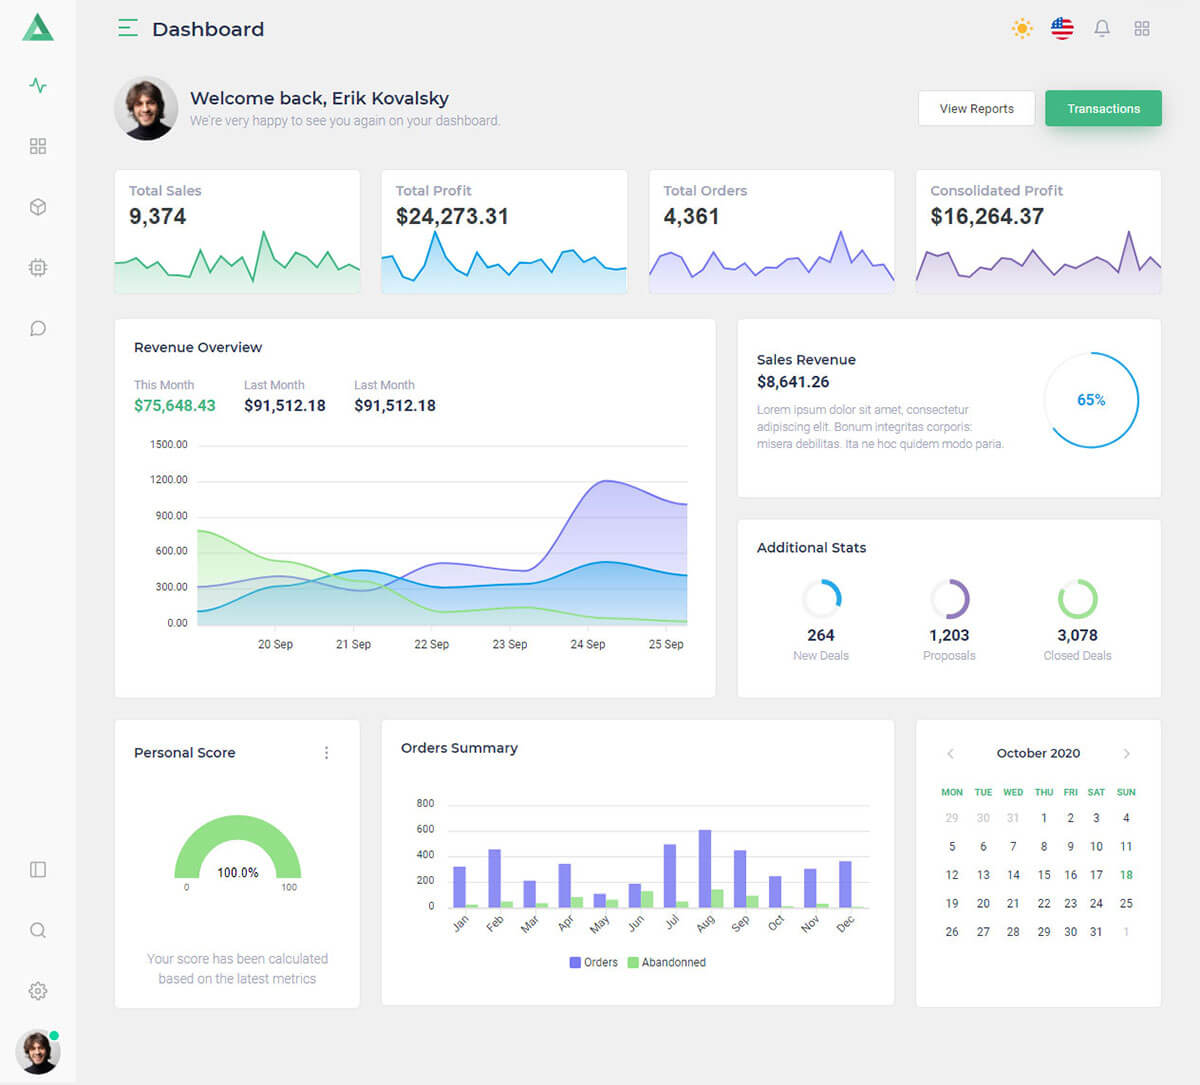Toggle the Orders legend series
This screenshot has height=1085, width=1200.
[x=593, y=963]
